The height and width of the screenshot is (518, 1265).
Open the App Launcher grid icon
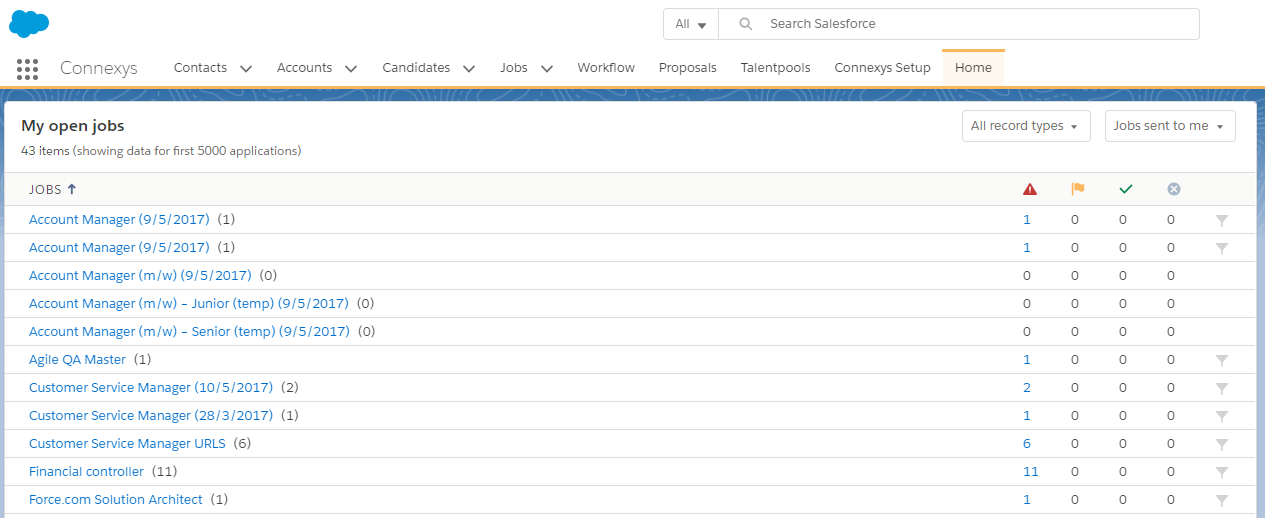(x=28, y=69)
